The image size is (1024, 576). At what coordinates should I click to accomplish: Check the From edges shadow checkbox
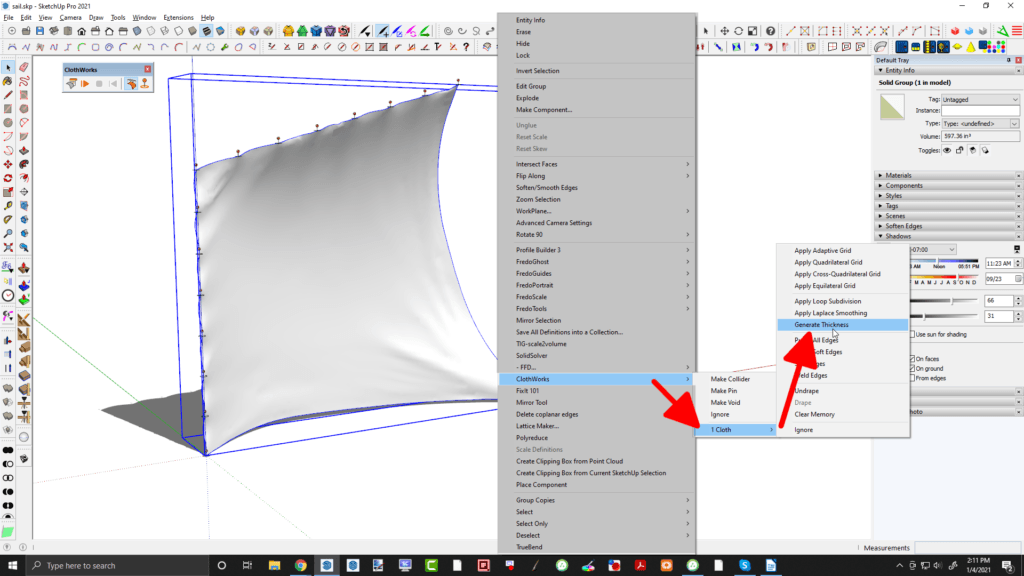coord(912,378)
